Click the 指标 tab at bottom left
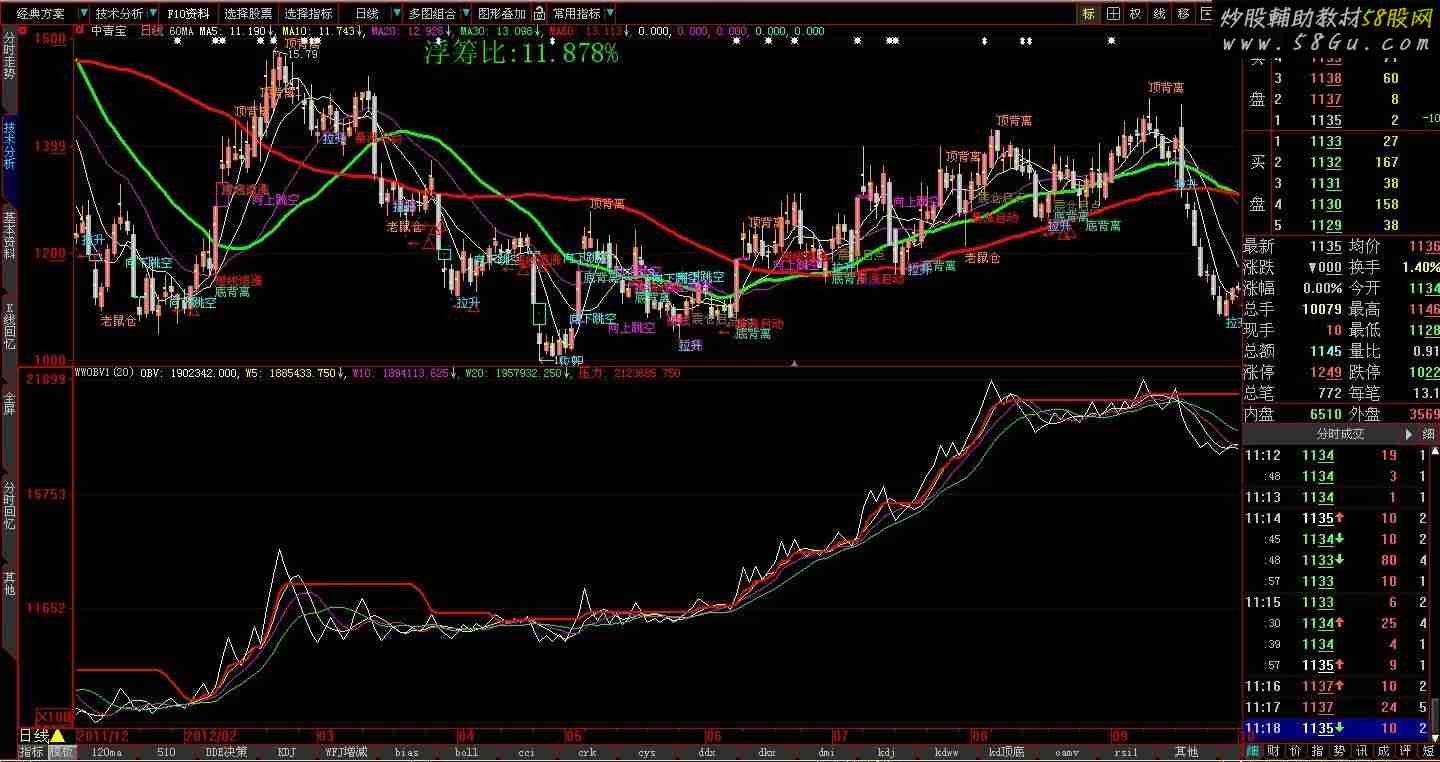Screen dimensions: 1440x762 tap(32, 753)
